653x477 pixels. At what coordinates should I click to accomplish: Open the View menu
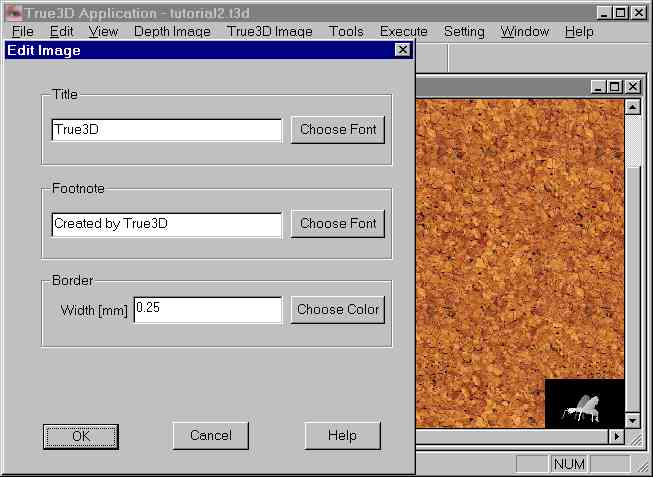click(x=103, y=32)
